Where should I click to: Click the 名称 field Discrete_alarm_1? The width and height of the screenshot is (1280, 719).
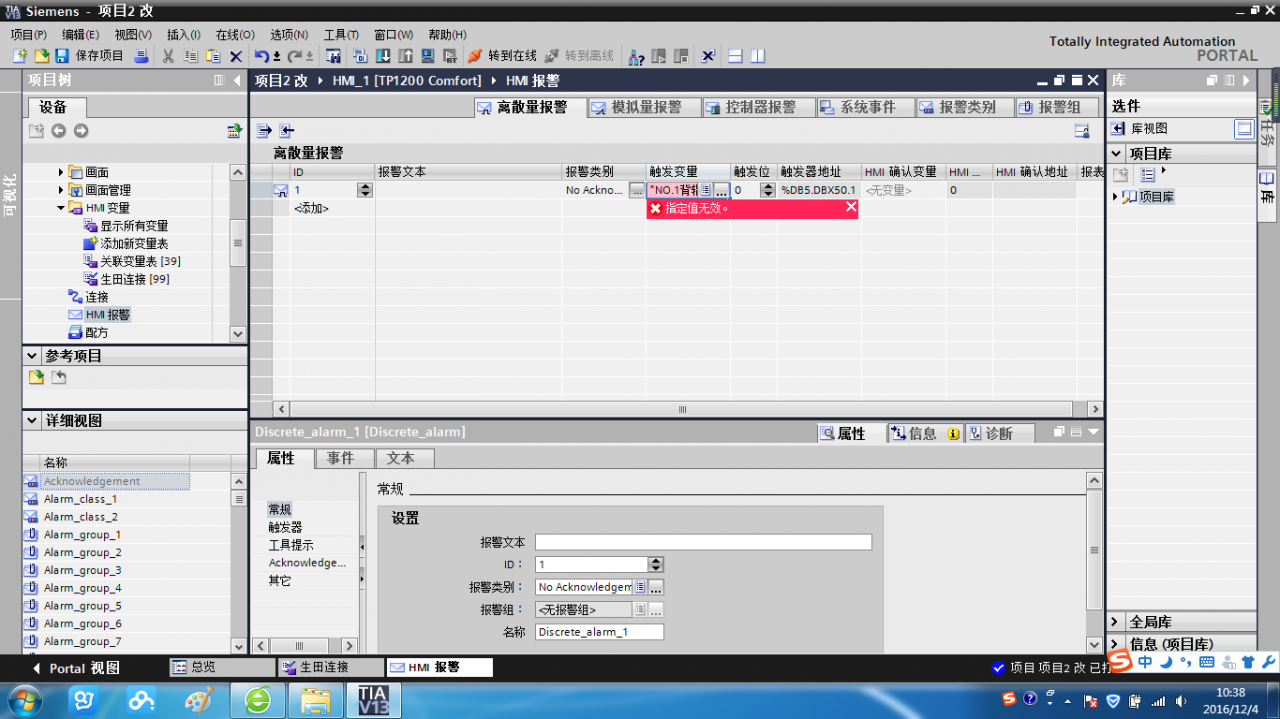tap(599, 632)
